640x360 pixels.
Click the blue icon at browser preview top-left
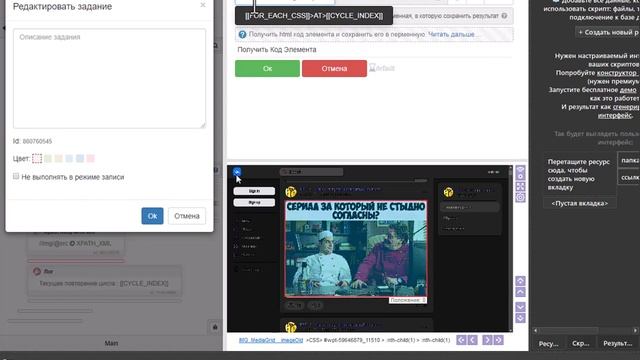click(x=237, y=171)
